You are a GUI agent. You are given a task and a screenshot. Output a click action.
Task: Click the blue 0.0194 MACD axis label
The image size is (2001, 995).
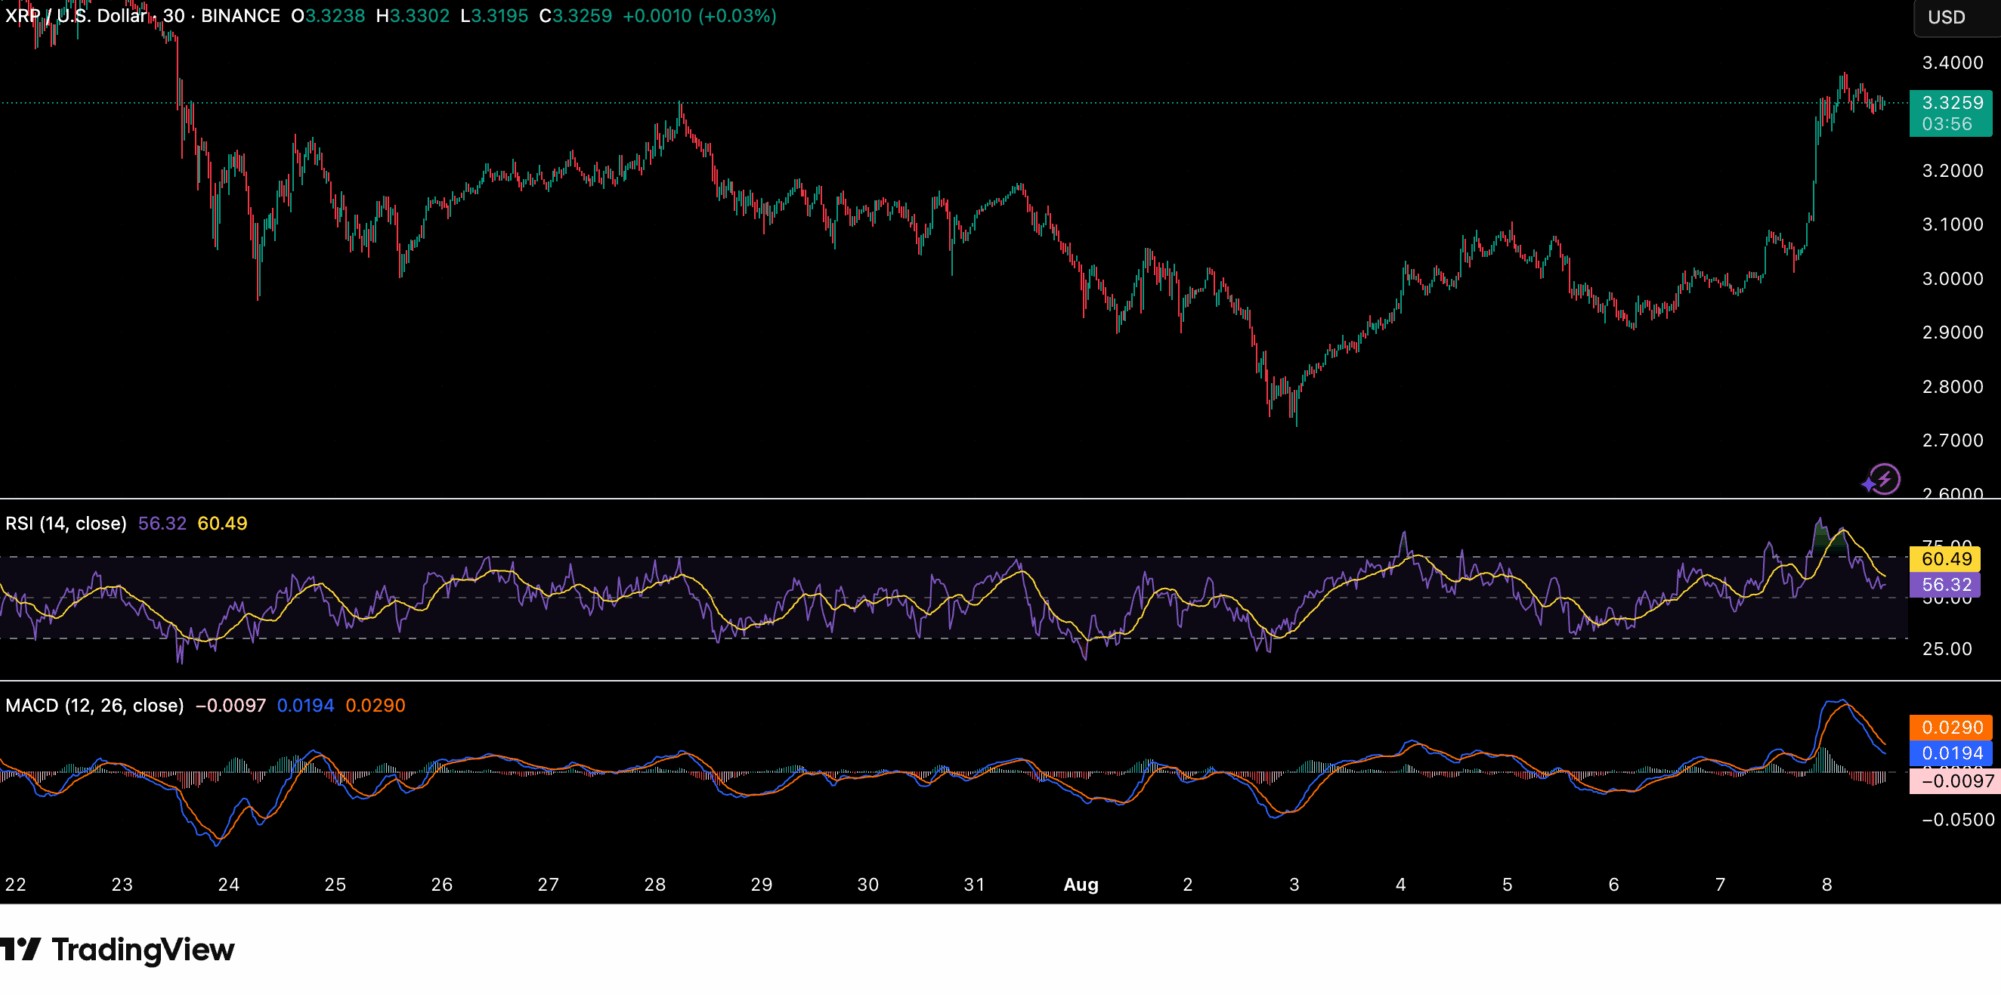point(1951,754)
